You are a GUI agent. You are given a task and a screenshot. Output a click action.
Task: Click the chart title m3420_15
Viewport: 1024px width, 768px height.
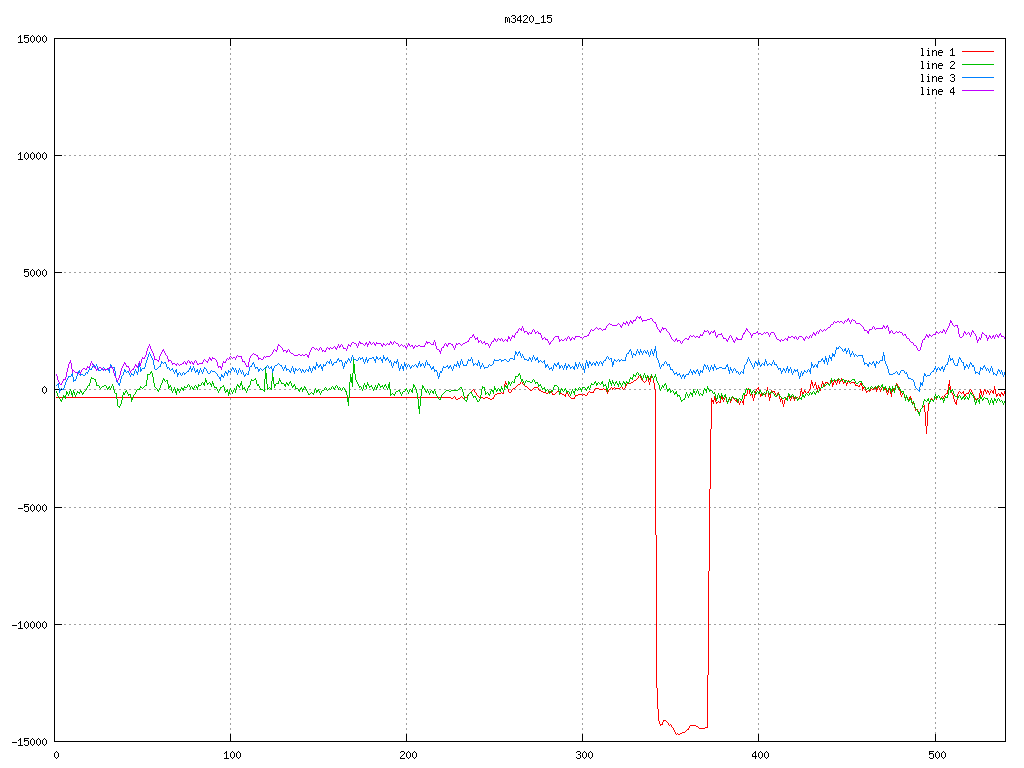[528, 19]
